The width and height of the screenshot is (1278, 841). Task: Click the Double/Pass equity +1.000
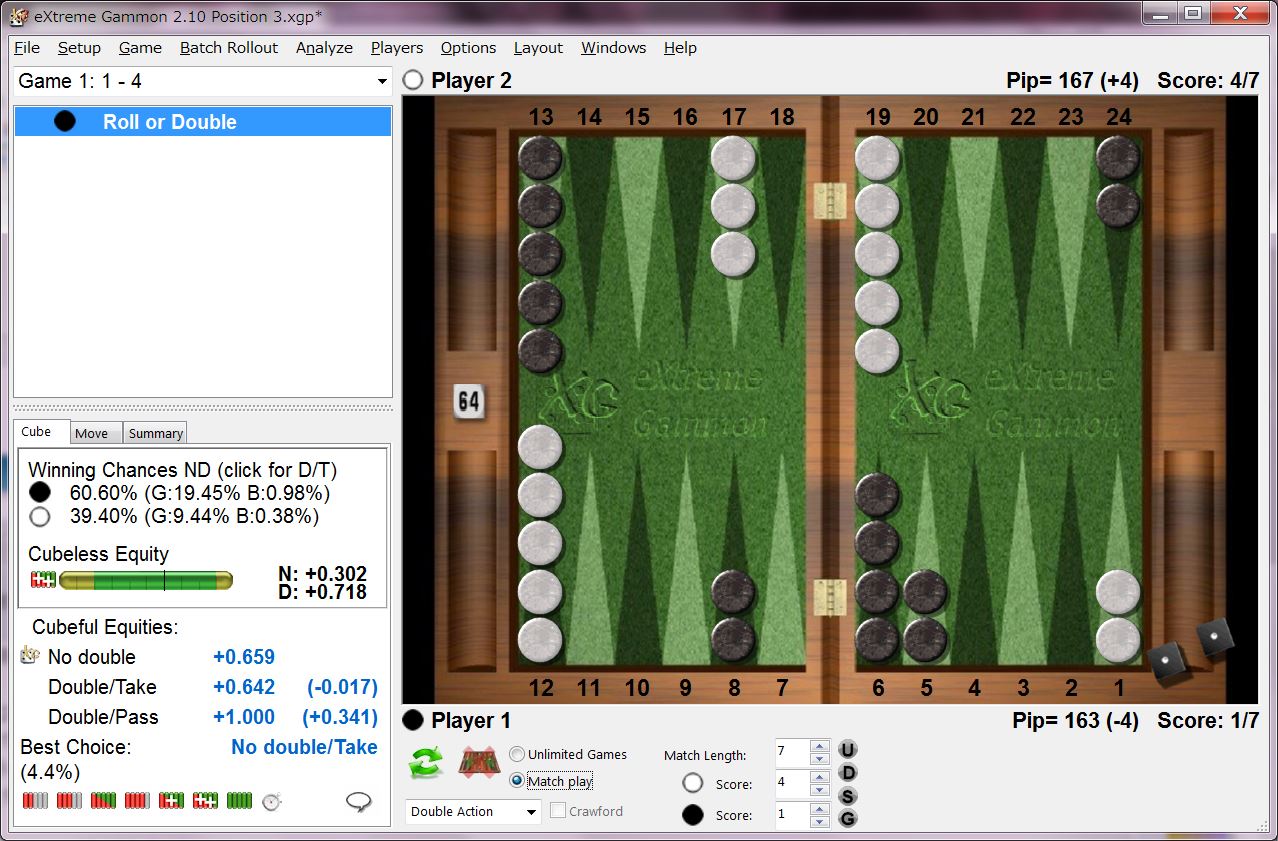pos(244,717)
